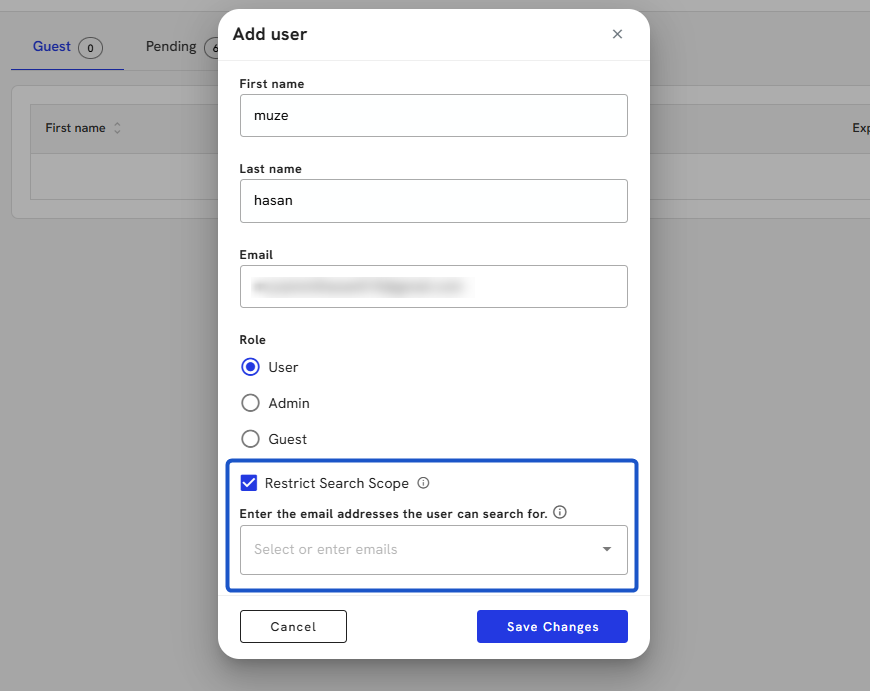Click the Select or enter emails field

[420, 549]
